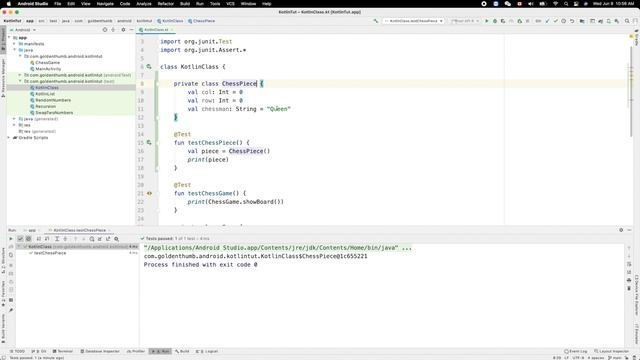Screen dimensions: 640x360
Task: Click the print icon beside the console output
Action: (629, 280)
